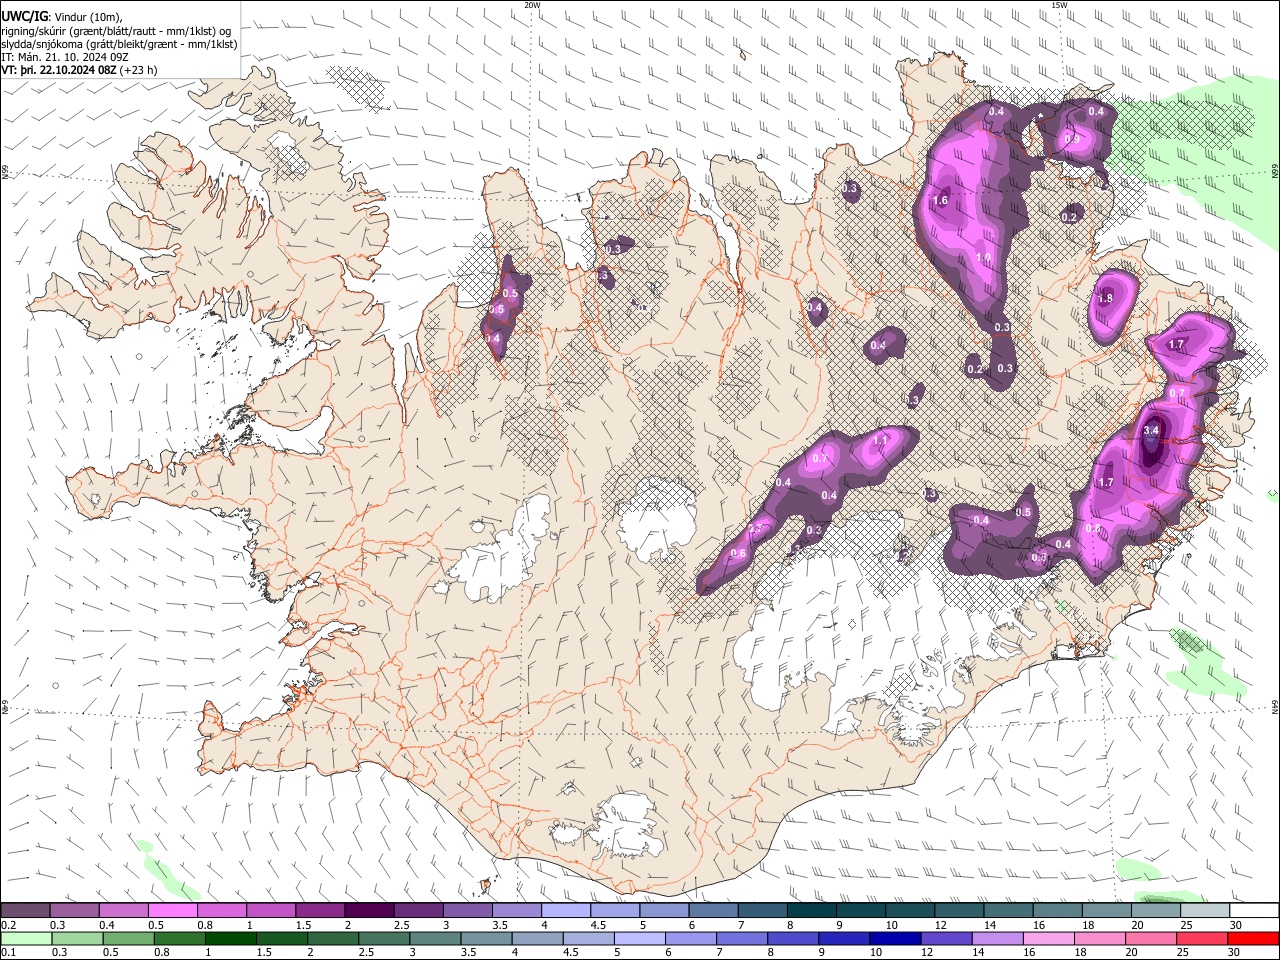Click the '1.6' snowfall value on the map
Screen dimensions: 1280x960
pyautogui.click(x=940, y=201)
